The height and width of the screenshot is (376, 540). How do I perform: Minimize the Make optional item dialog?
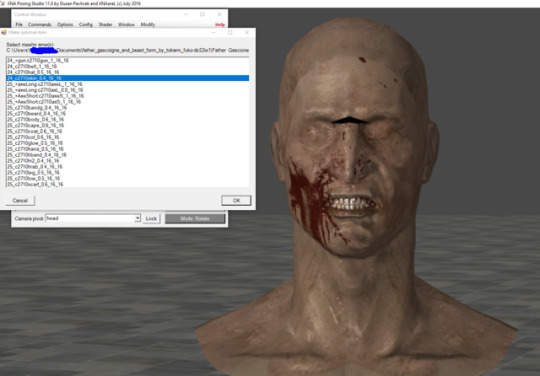point(214,32)
